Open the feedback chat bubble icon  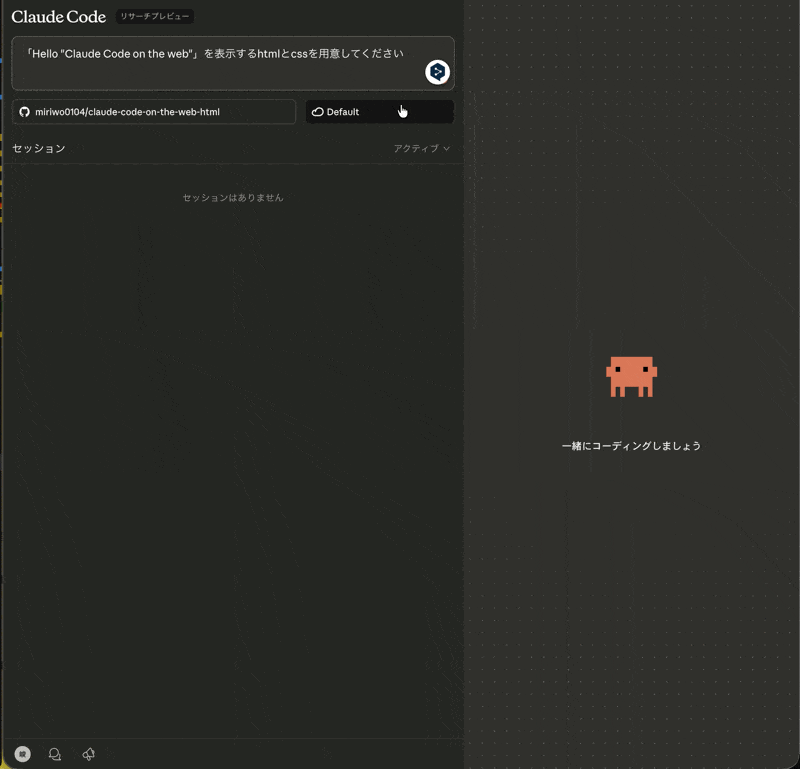pyautogui.click(x=55, y=754)
